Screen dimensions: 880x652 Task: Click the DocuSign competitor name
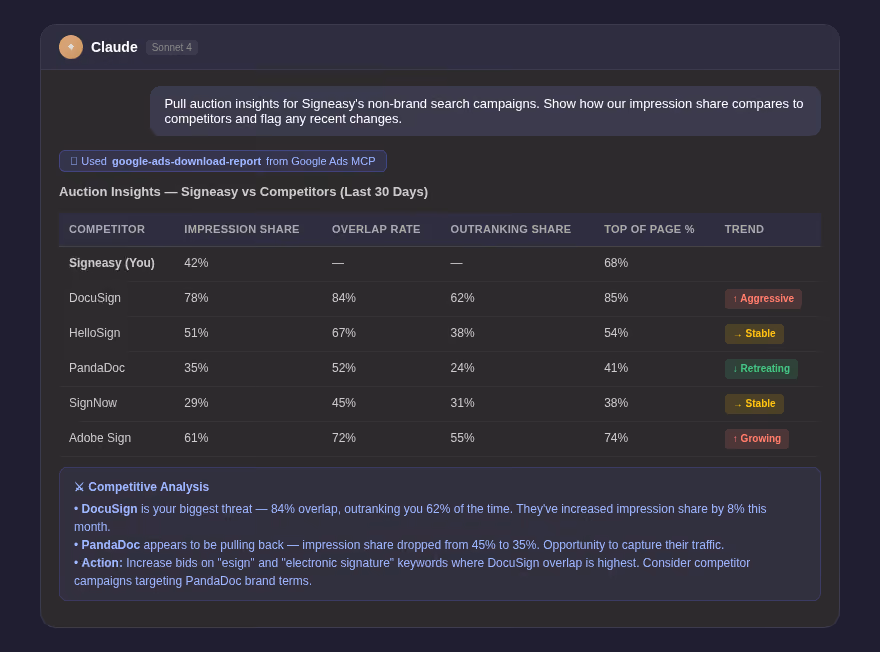95,298
